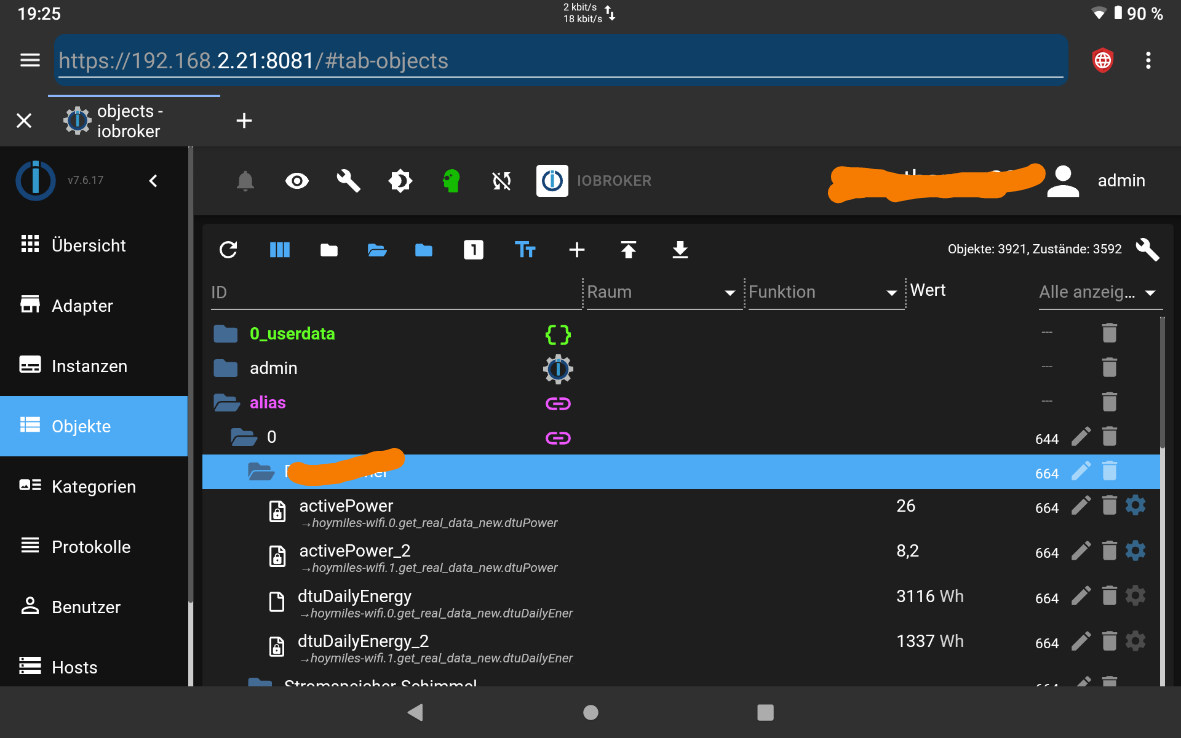Click the 3116 Wh value
The image size is (1181, 738).
point(929,596)
